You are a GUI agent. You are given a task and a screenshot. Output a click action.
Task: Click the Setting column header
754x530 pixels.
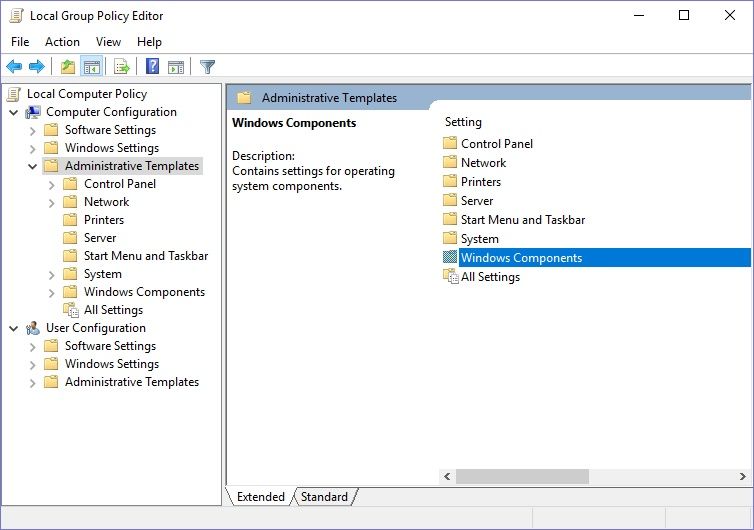pyautogui.click(x=463, y=122)
